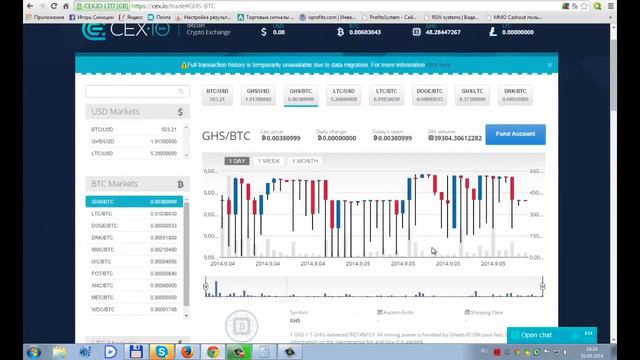Click the Bitcoin icon on the BTC Markets header

coord(180,184)
